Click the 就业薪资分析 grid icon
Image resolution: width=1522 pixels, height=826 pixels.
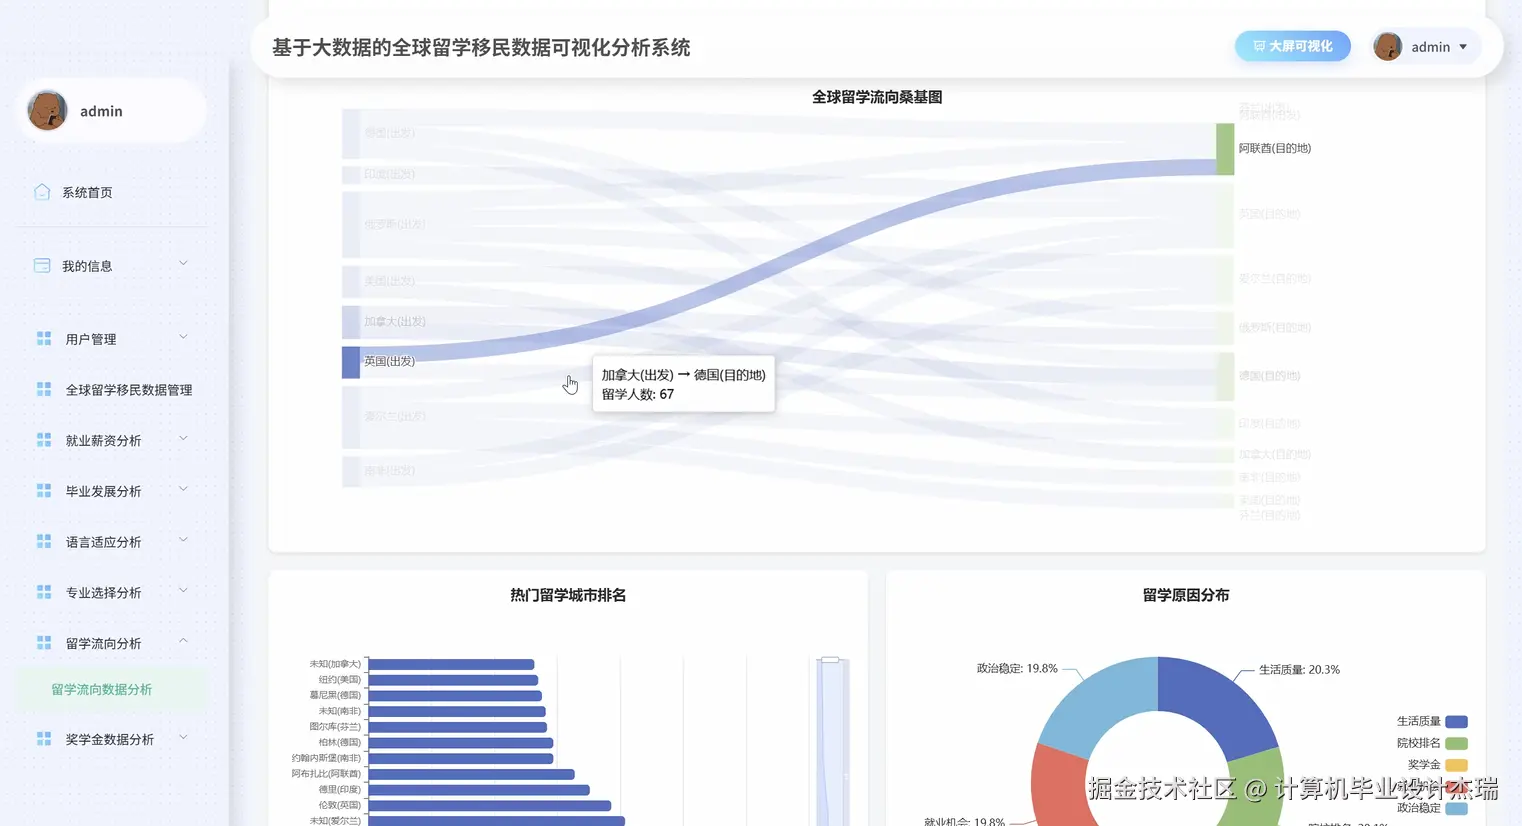[x=44, y=440]
